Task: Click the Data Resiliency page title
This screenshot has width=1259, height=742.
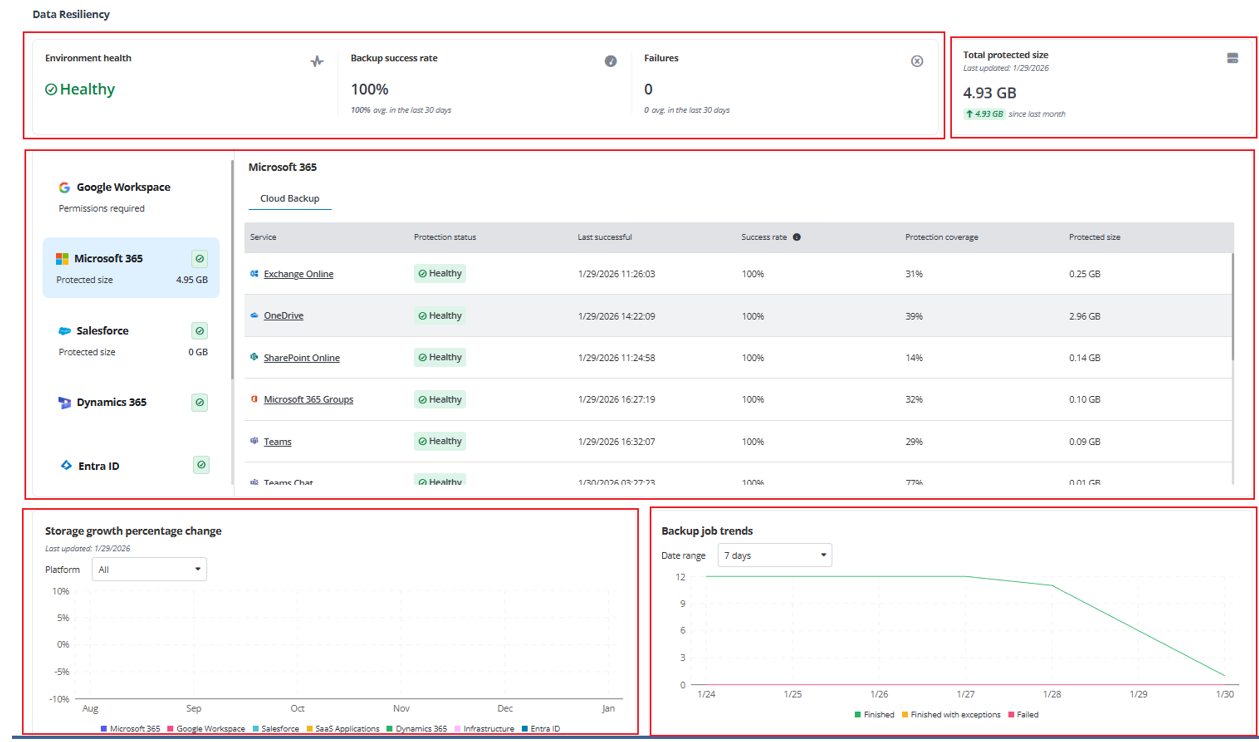Action: pyautogui.click(x=71, y=15)
